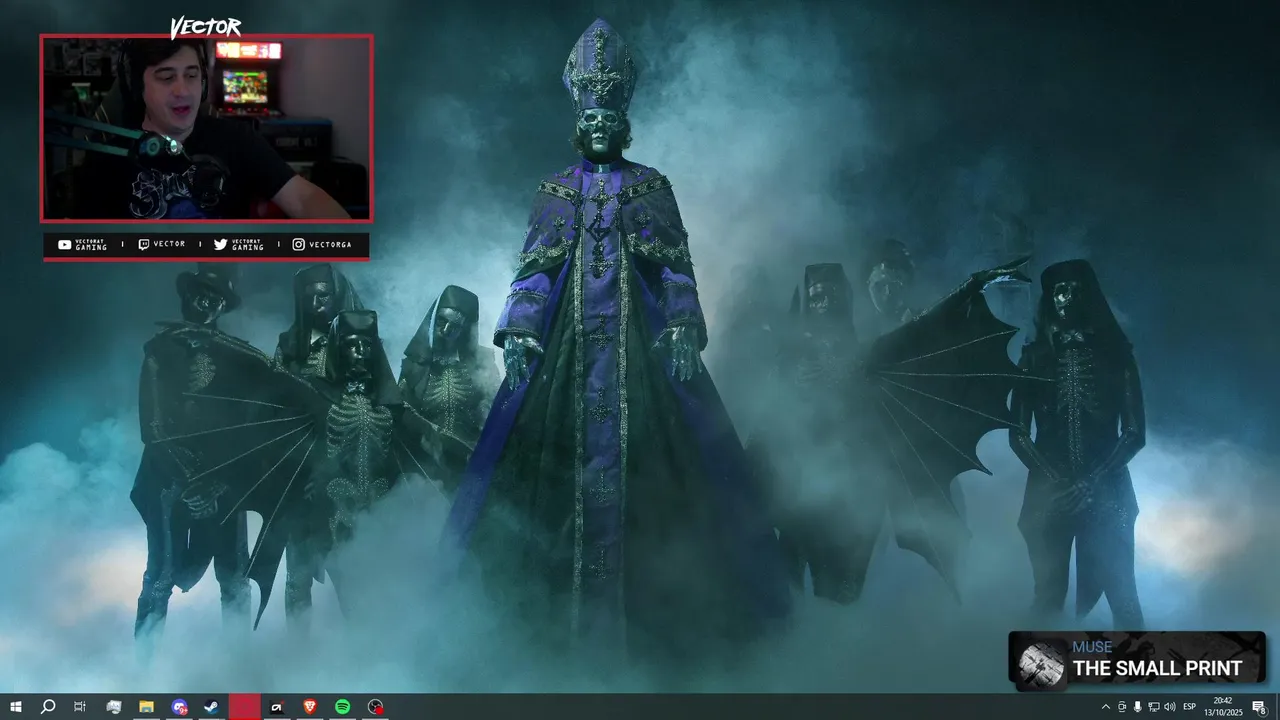Open Spotify from the taskbar
This screenshot has width=1280, height=720.
click(342, 707)
